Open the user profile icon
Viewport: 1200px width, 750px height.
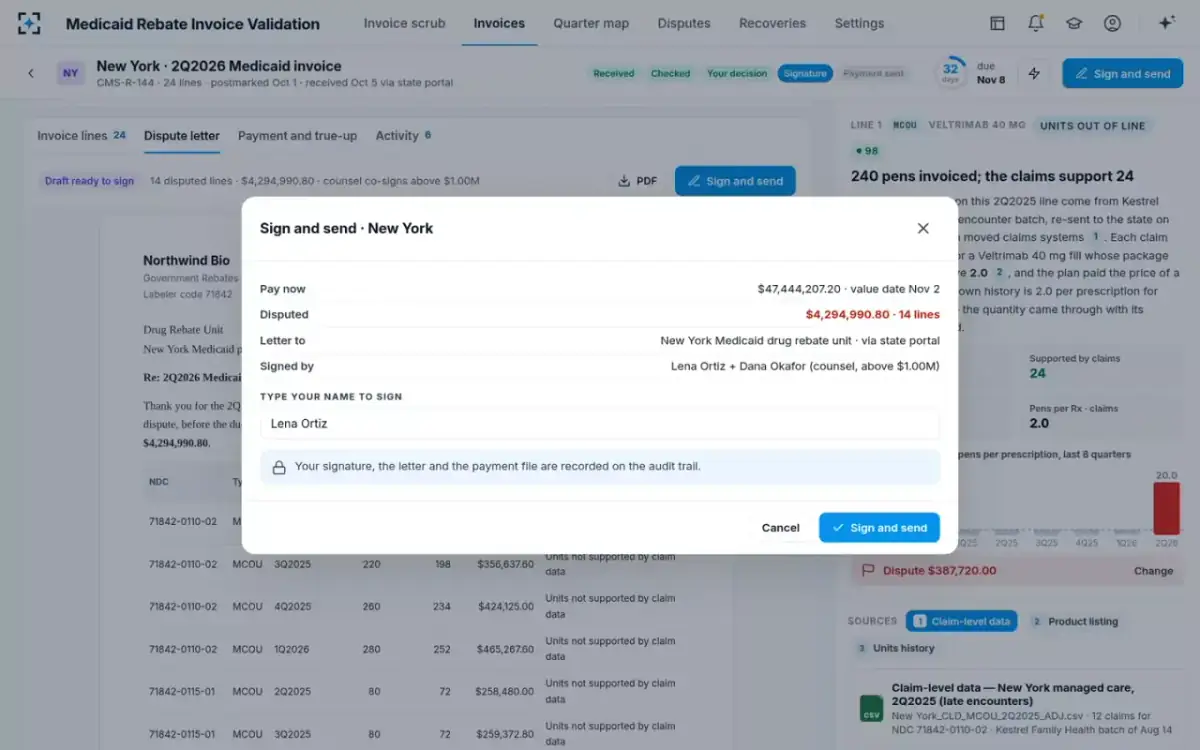click(x=1112, y=23)
